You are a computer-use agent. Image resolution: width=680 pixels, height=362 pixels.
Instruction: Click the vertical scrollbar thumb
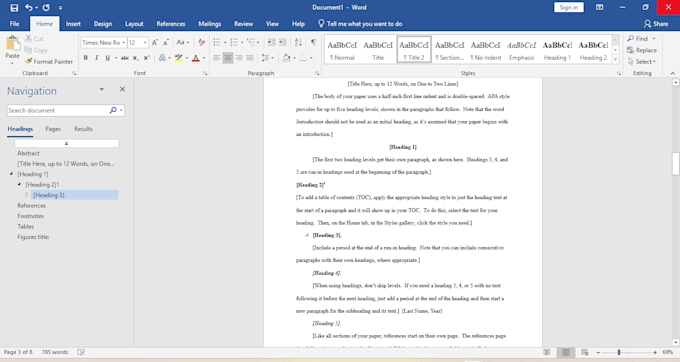[x=675, y=163]
